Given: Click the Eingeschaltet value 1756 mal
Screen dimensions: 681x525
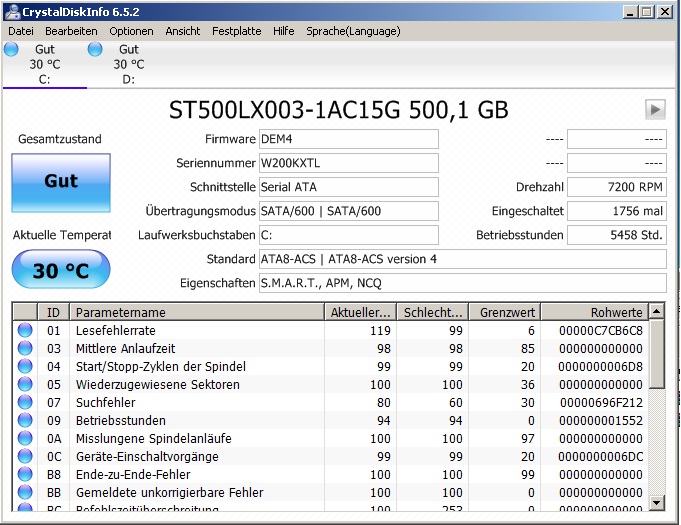Looking at the screenshot, I should [617, 211].
